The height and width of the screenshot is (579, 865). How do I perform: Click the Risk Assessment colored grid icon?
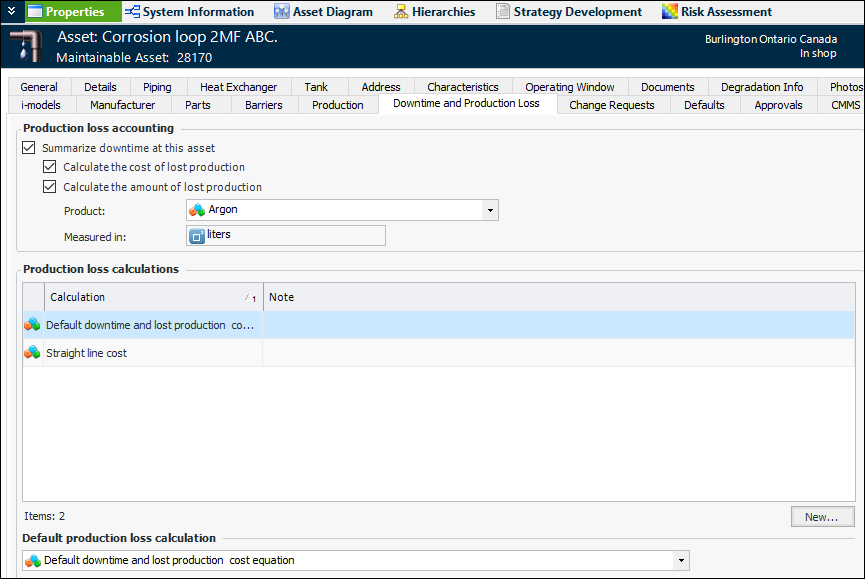pos(670,12)
